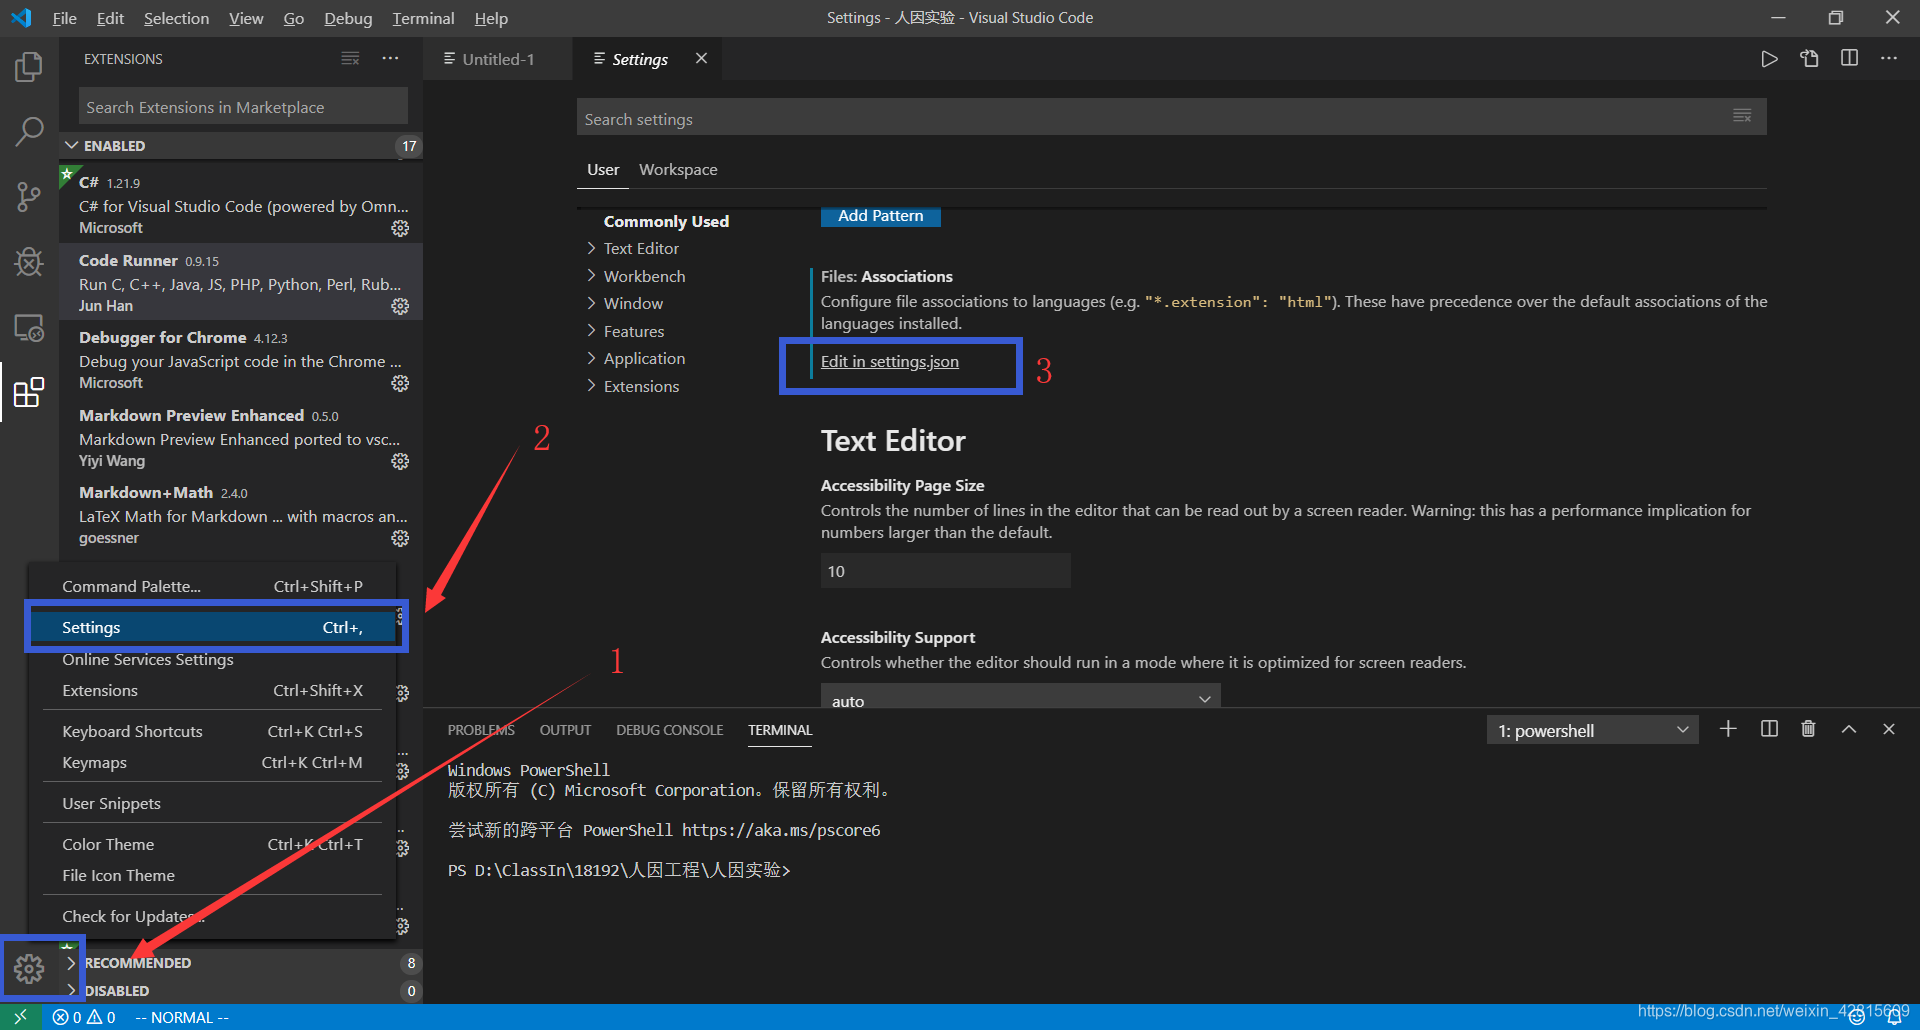The width and height of the screenshot is (1920, 1030).
Task: Expand the Window settings category
Action: (633, 303)
